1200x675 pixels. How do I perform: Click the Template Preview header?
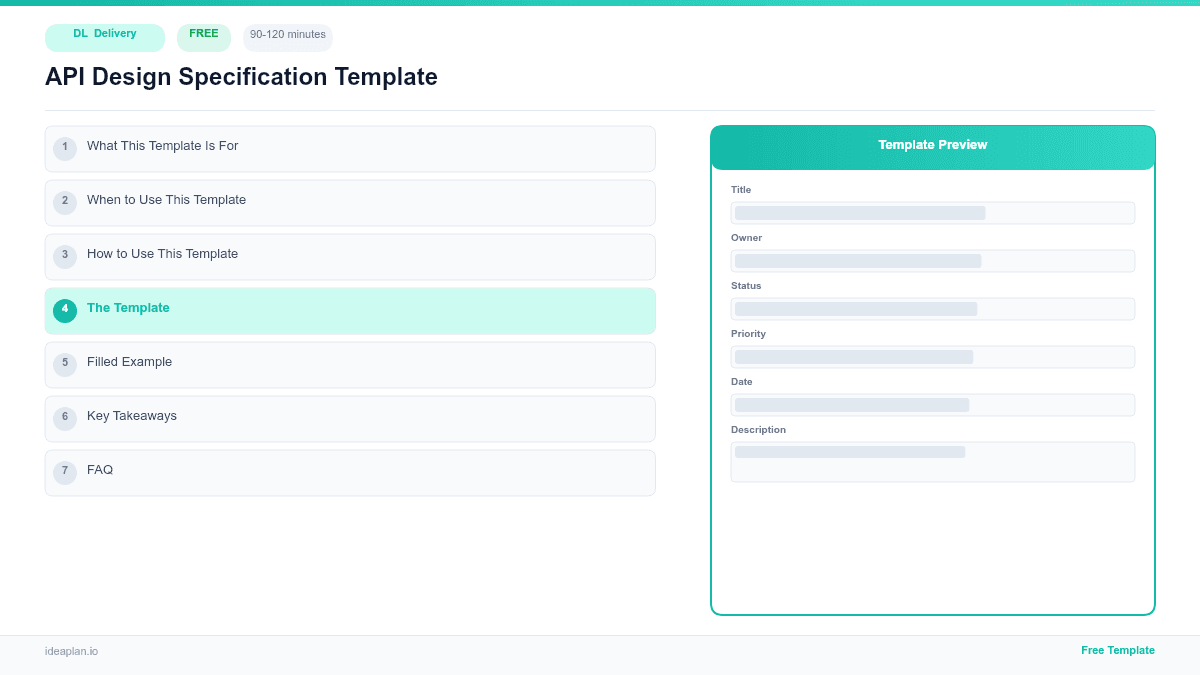coord(932,145)
